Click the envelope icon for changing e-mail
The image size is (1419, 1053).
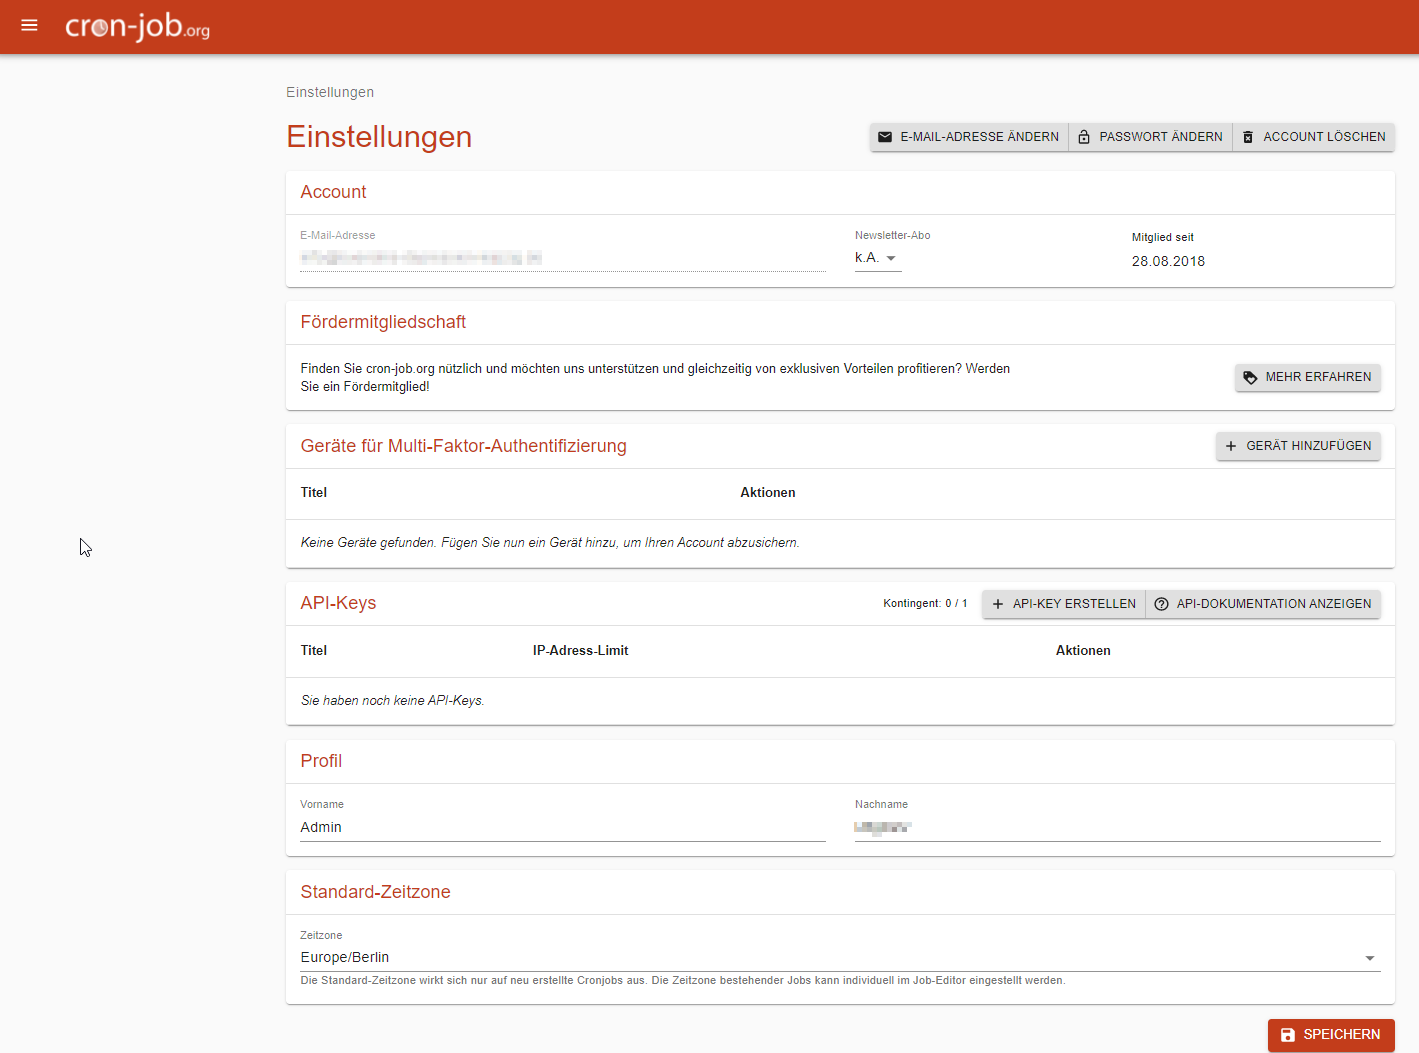click(x=885, y=137)
